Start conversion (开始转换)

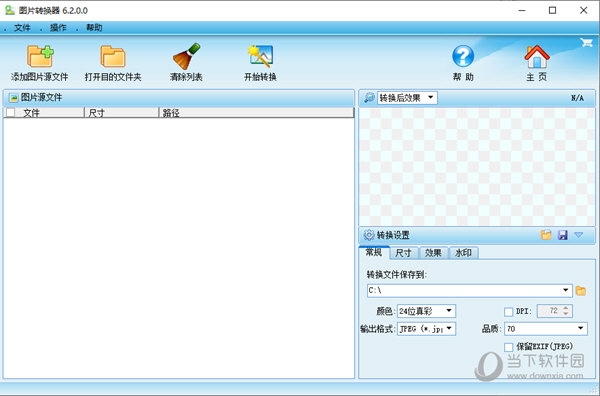coord(260,57)
